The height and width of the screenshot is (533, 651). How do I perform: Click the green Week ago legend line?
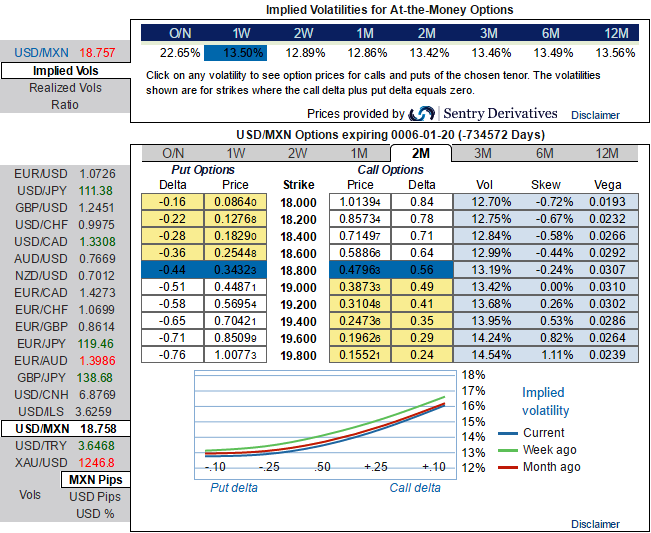point(509,450)
